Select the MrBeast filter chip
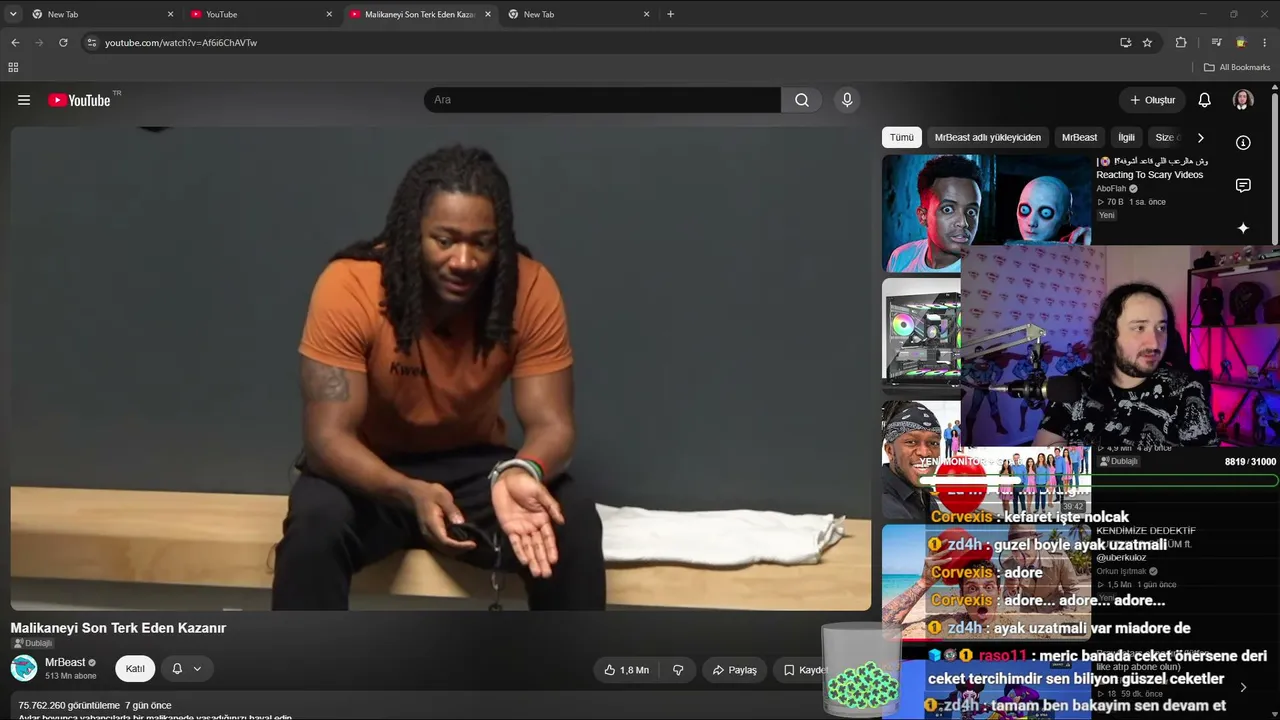This screenshot has height=720, width=1280. 1079,137
